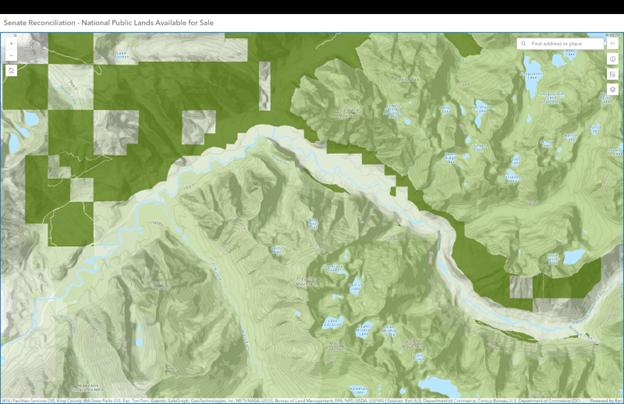
Task: Open the map Information panel
Action: point(612,59)
